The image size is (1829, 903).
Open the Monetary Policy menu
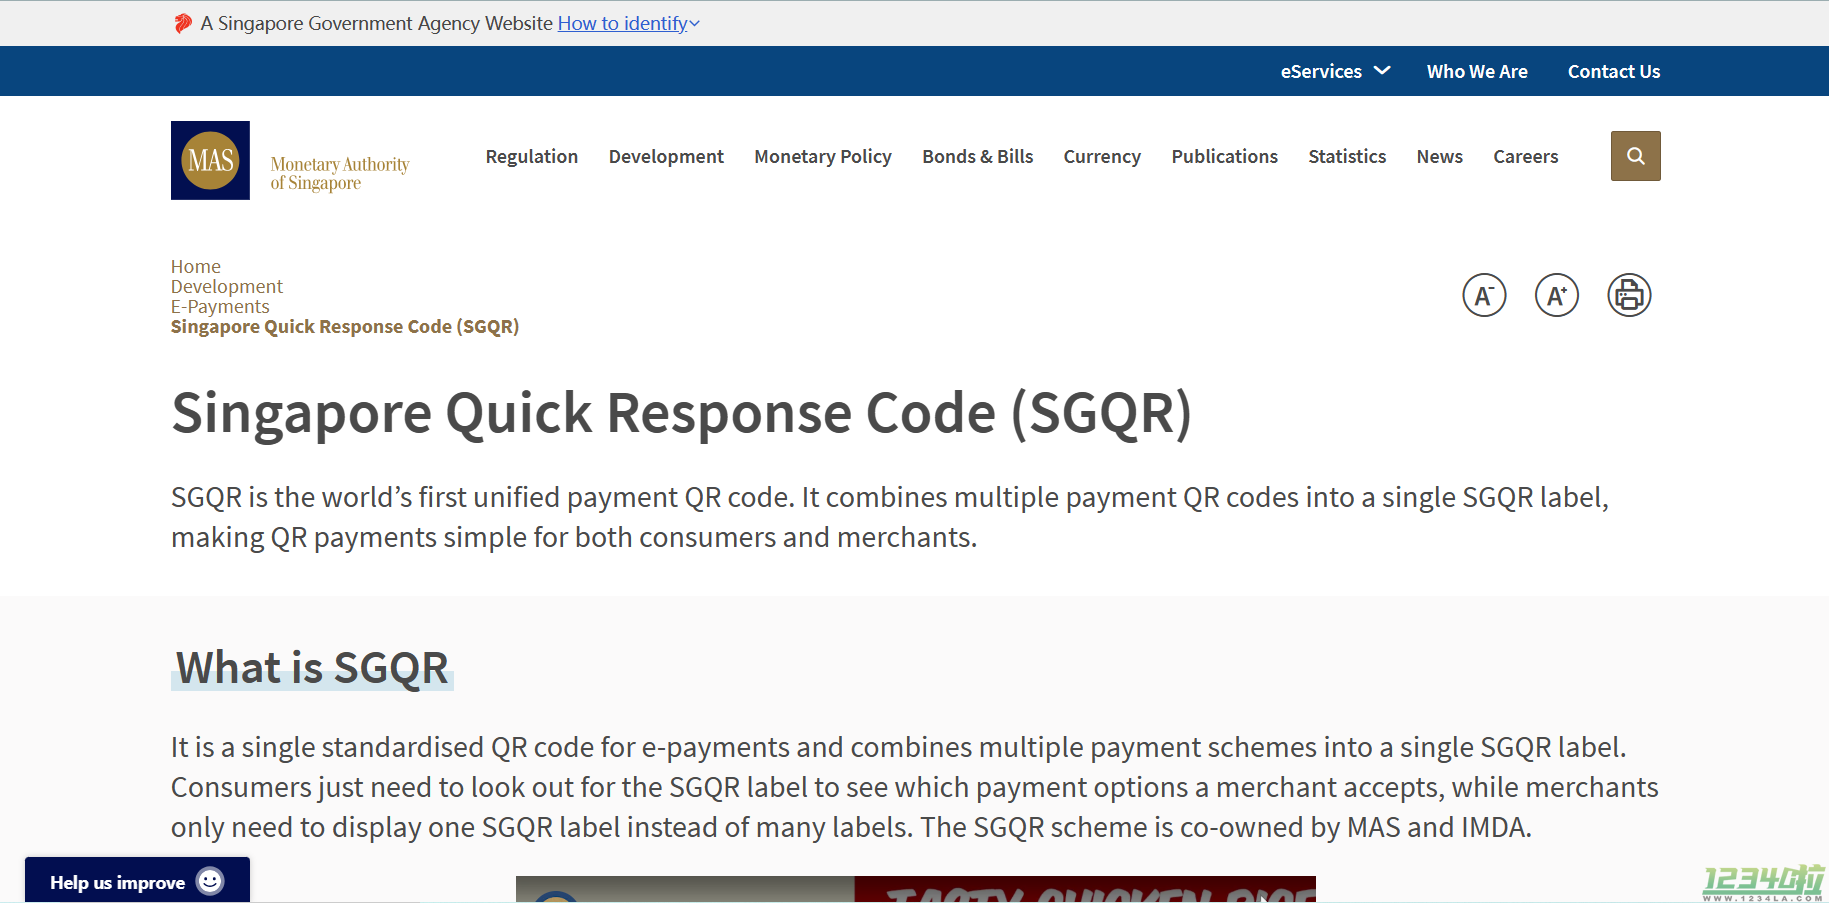(x=823, y=156)
